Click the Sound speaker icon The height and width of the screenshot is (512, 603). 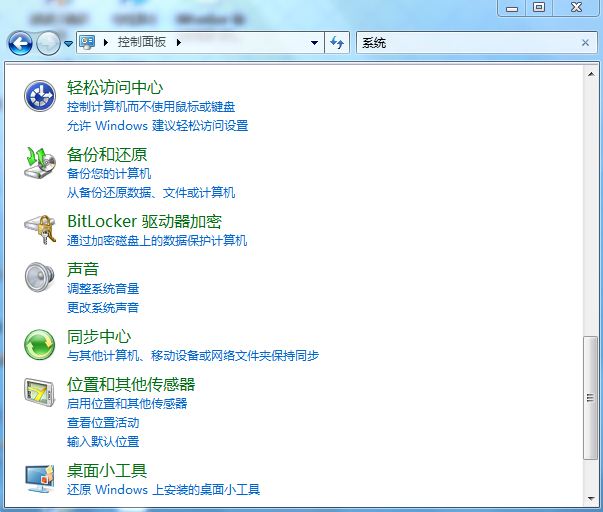coord(40,277)
